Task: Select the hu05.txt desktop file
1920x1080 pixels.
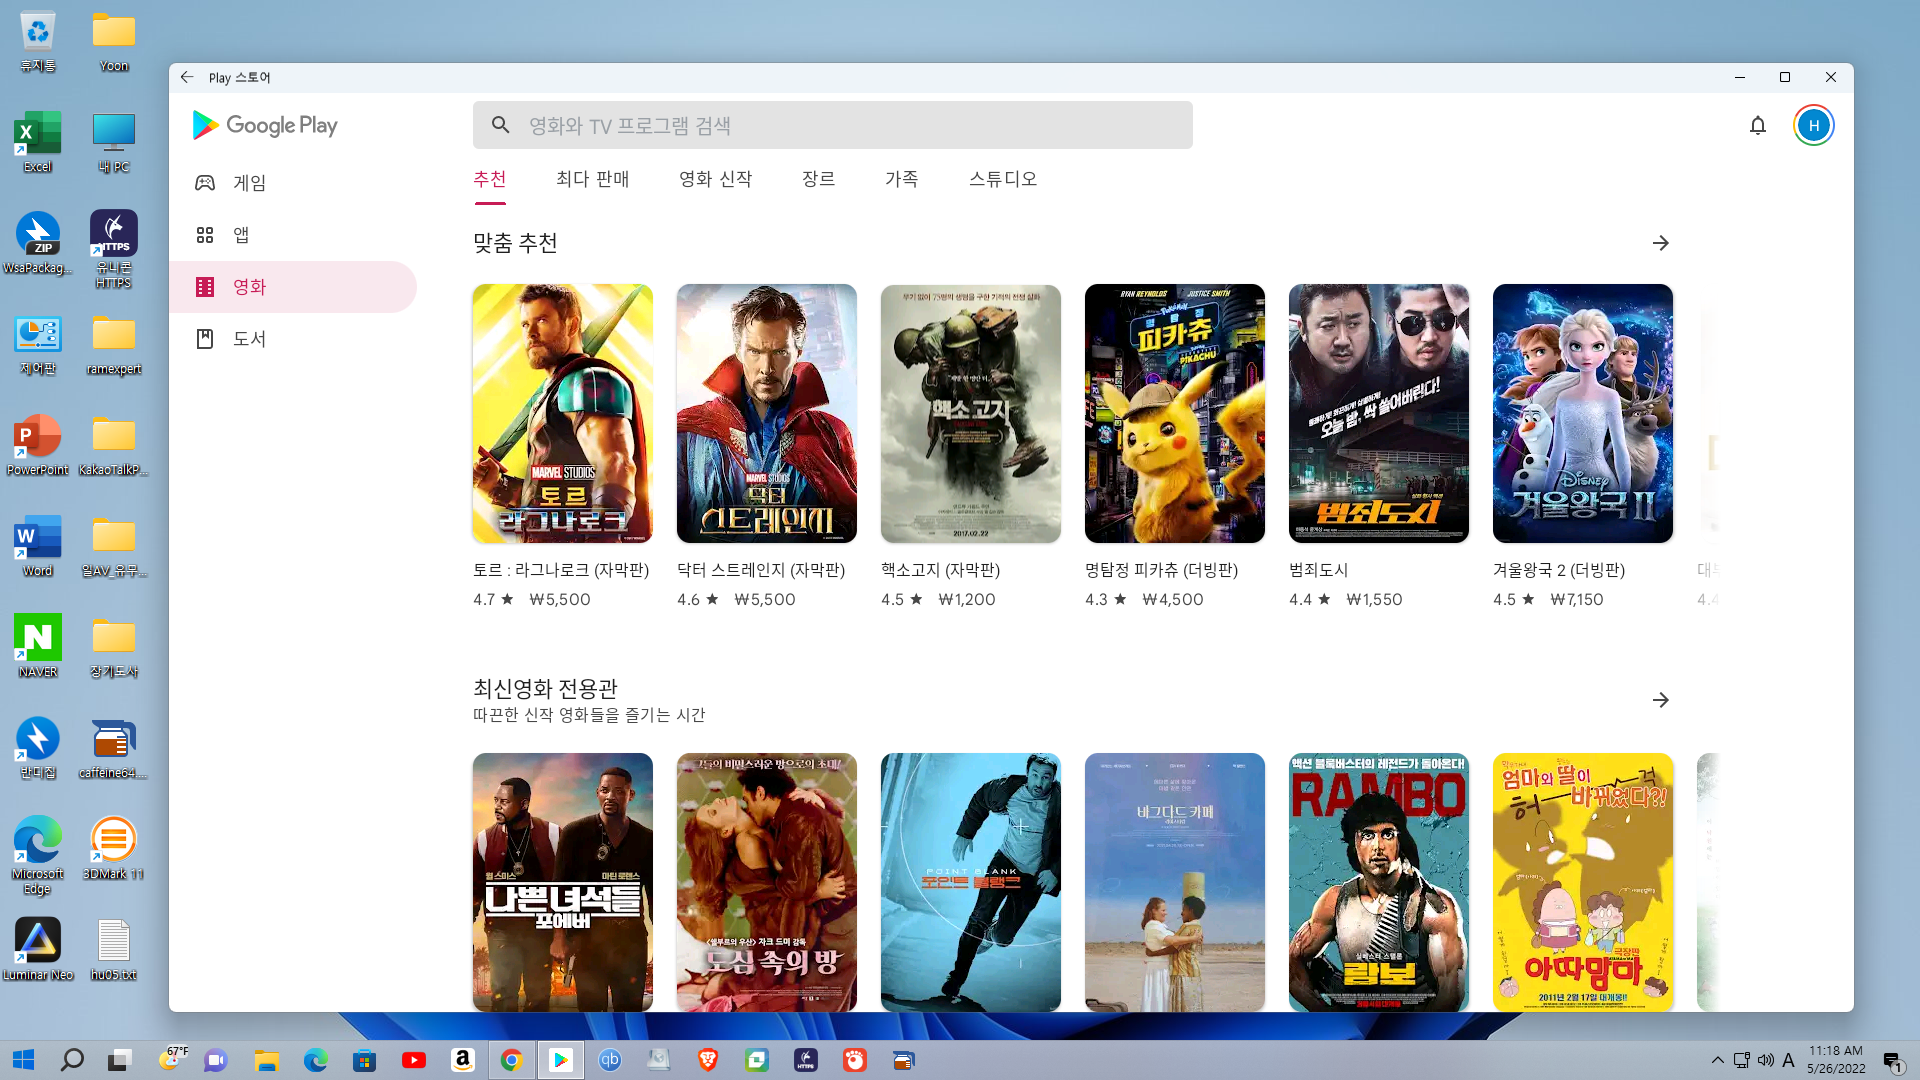Action: tap(113, 949)
